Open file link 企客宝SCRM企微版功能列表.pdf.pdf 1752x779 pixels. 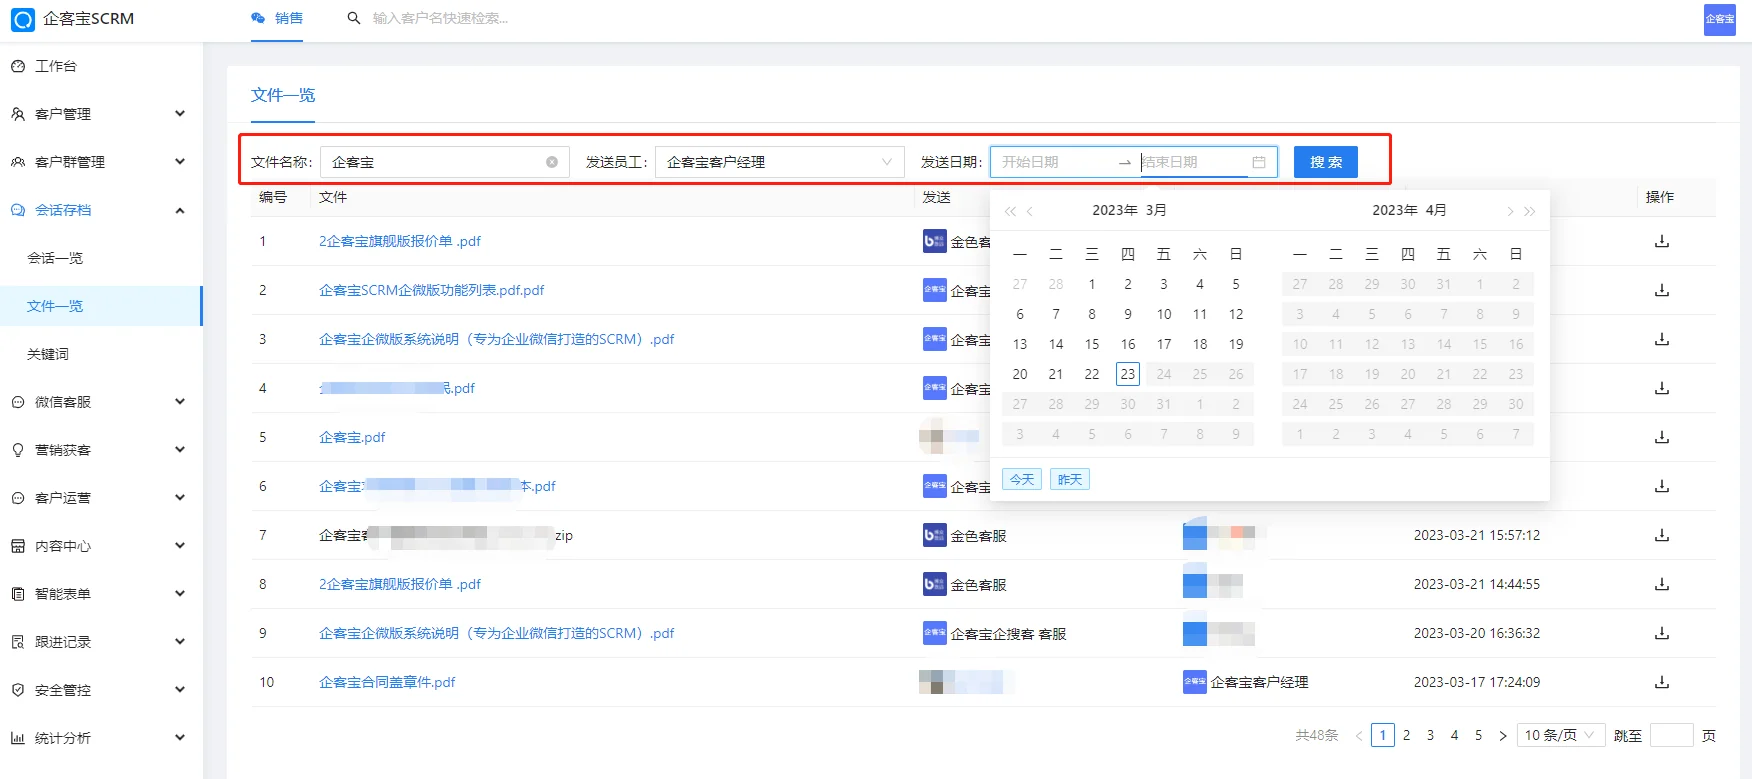click(432, 290)
